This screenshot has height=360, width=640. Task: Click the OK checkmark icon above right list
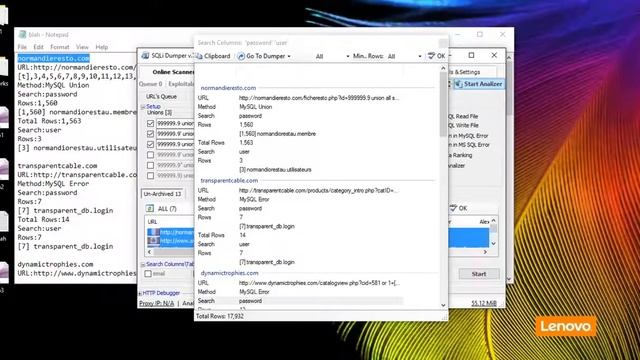pyautogui.click(x=453, y=208)
